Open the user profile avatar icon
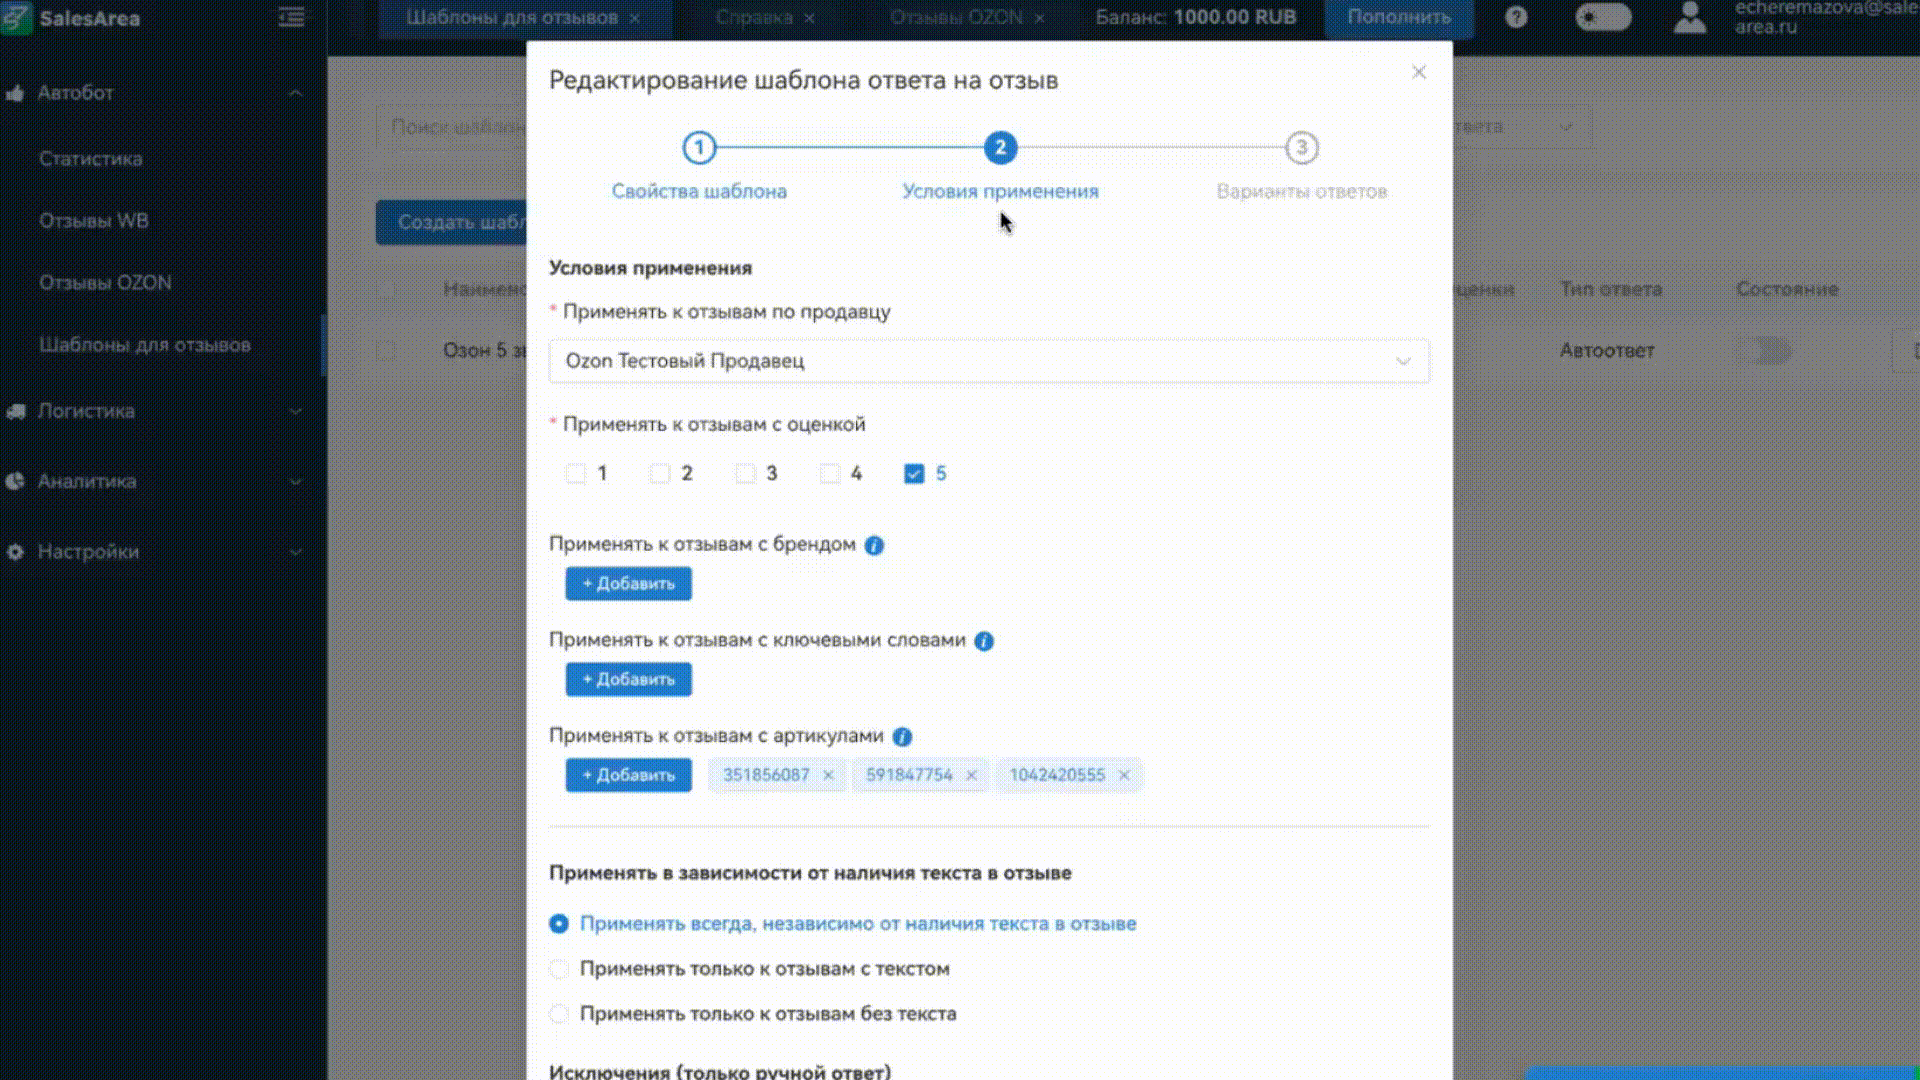 (1690, 17)
